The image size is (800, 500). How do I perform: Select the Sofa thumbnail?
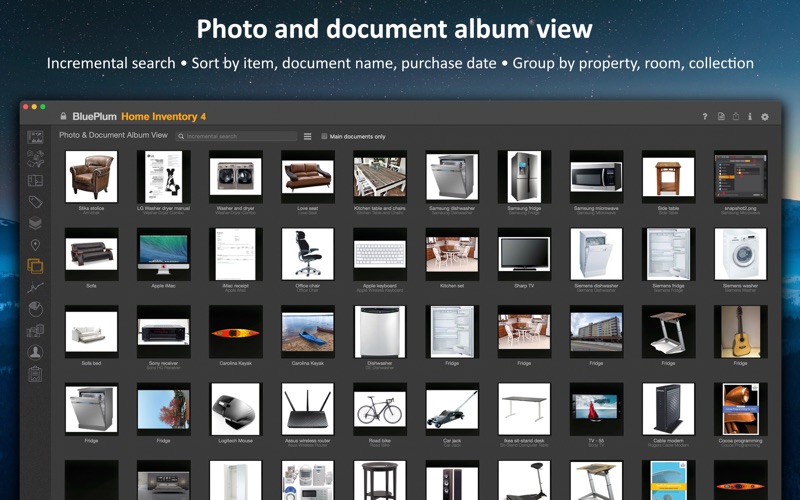[91, 254]
